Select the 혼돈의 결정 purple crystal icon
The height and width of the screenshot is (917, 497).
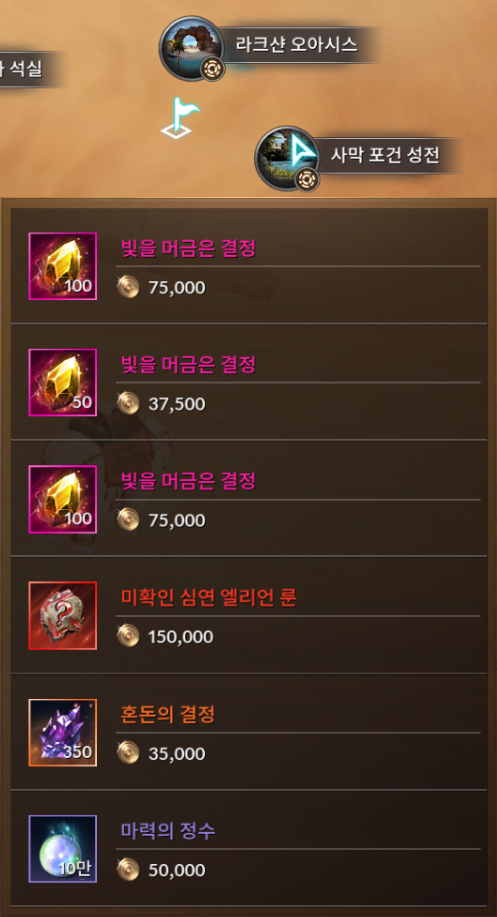pos(63,732)
